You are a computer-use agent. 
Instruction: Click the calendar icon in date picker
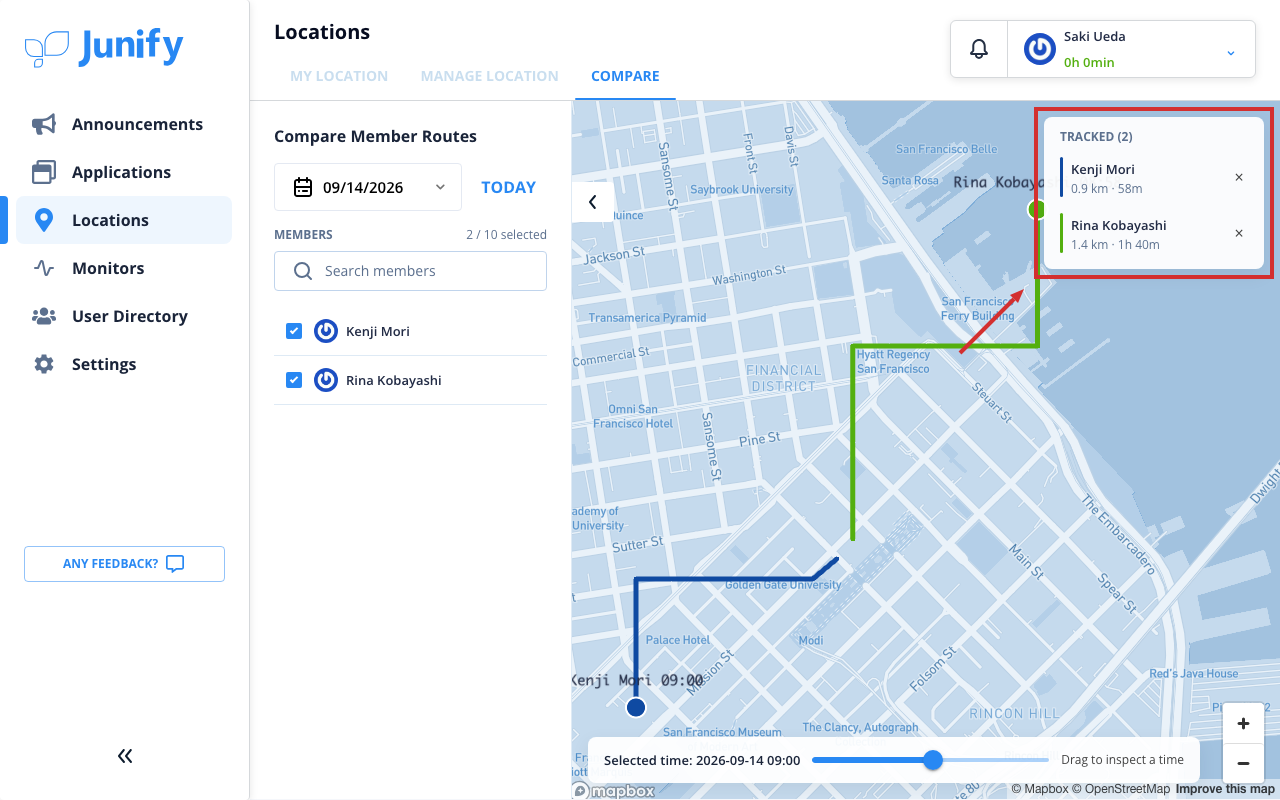303,187
